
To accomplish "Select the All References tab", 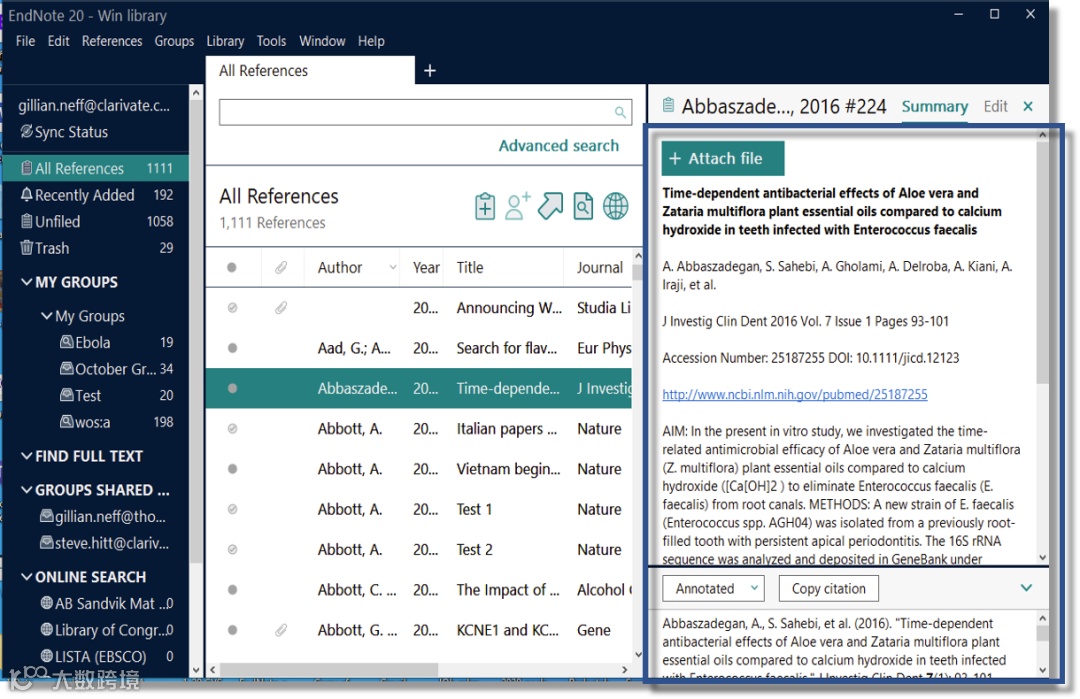I will (x=310, y=70).
